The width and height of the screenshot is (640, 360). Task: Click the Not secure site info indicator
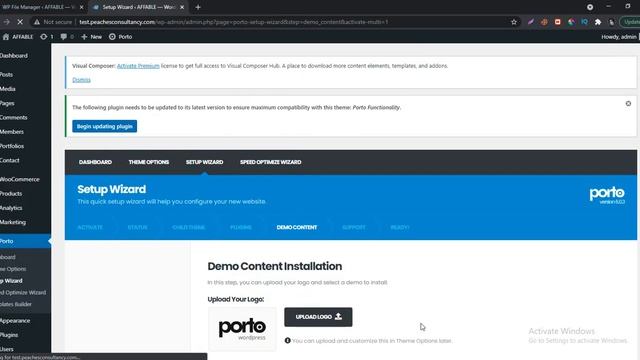point(53,22)
